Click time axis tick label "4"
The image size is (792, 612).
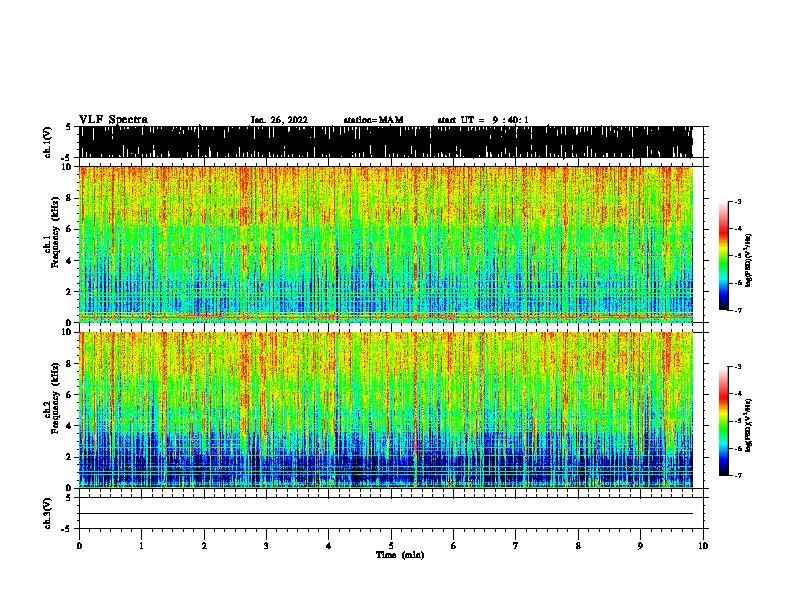coord(329,546)
